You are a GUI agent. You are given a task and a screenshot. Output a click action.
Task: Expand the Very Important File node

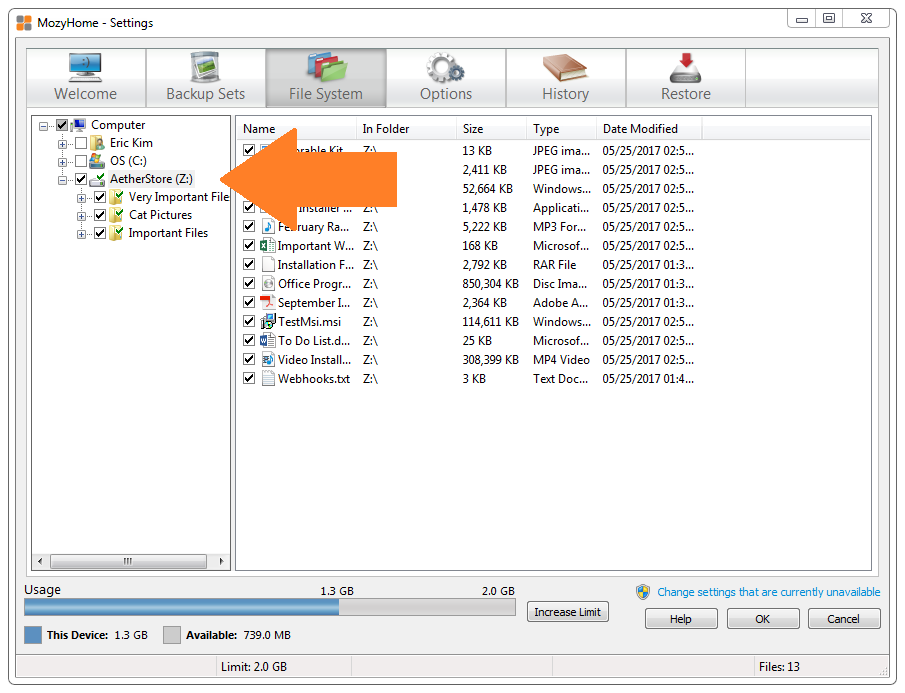click(x=81, y=198)
